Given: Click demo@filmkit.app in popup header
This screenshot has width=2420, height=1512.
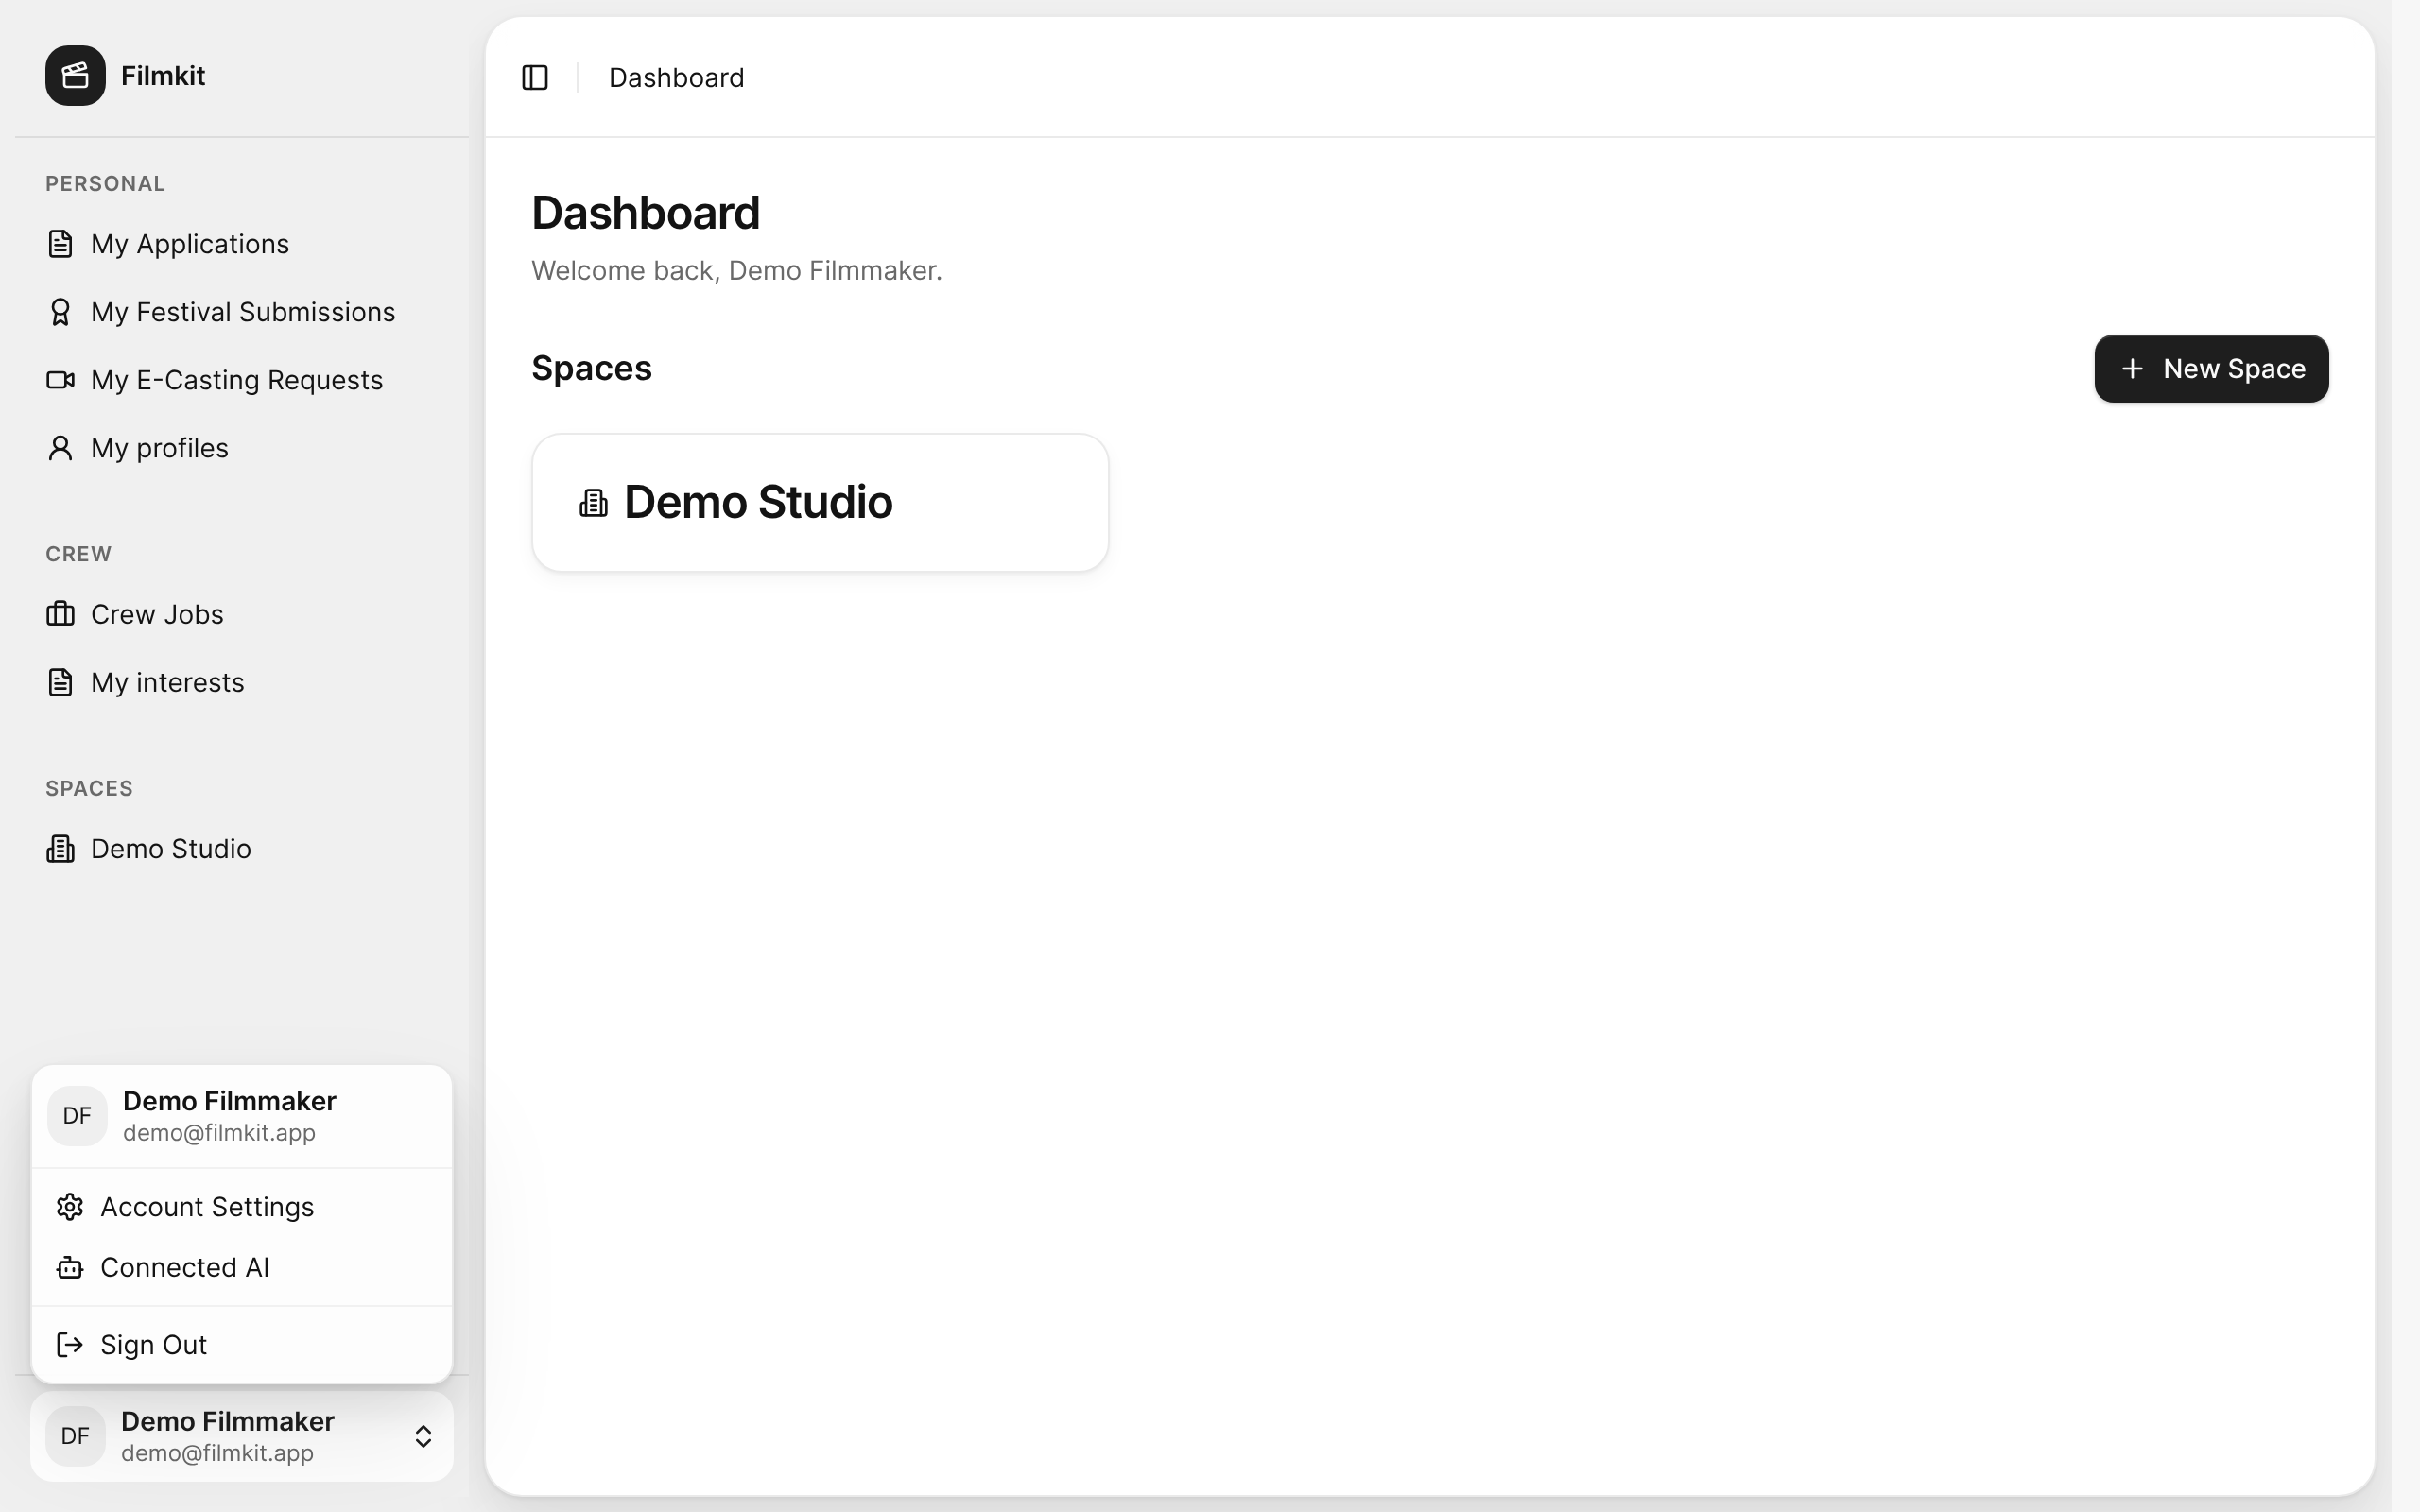Looking at the screenshot, I should click(219, 1133).
